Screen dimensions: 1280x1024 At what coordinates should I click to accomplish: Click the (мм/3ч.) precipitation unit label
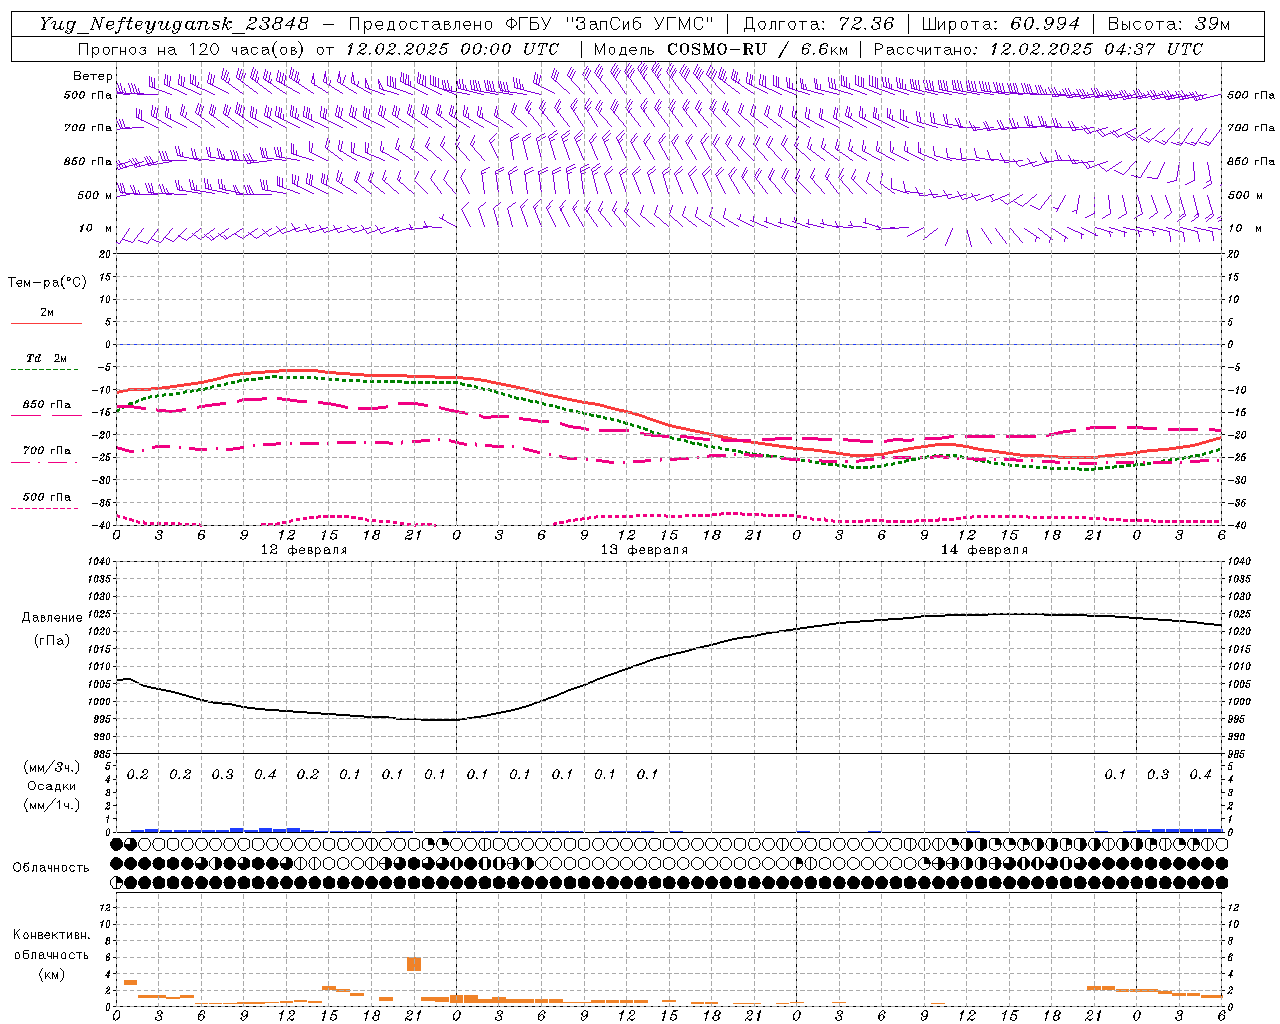[x=51, y=767]
